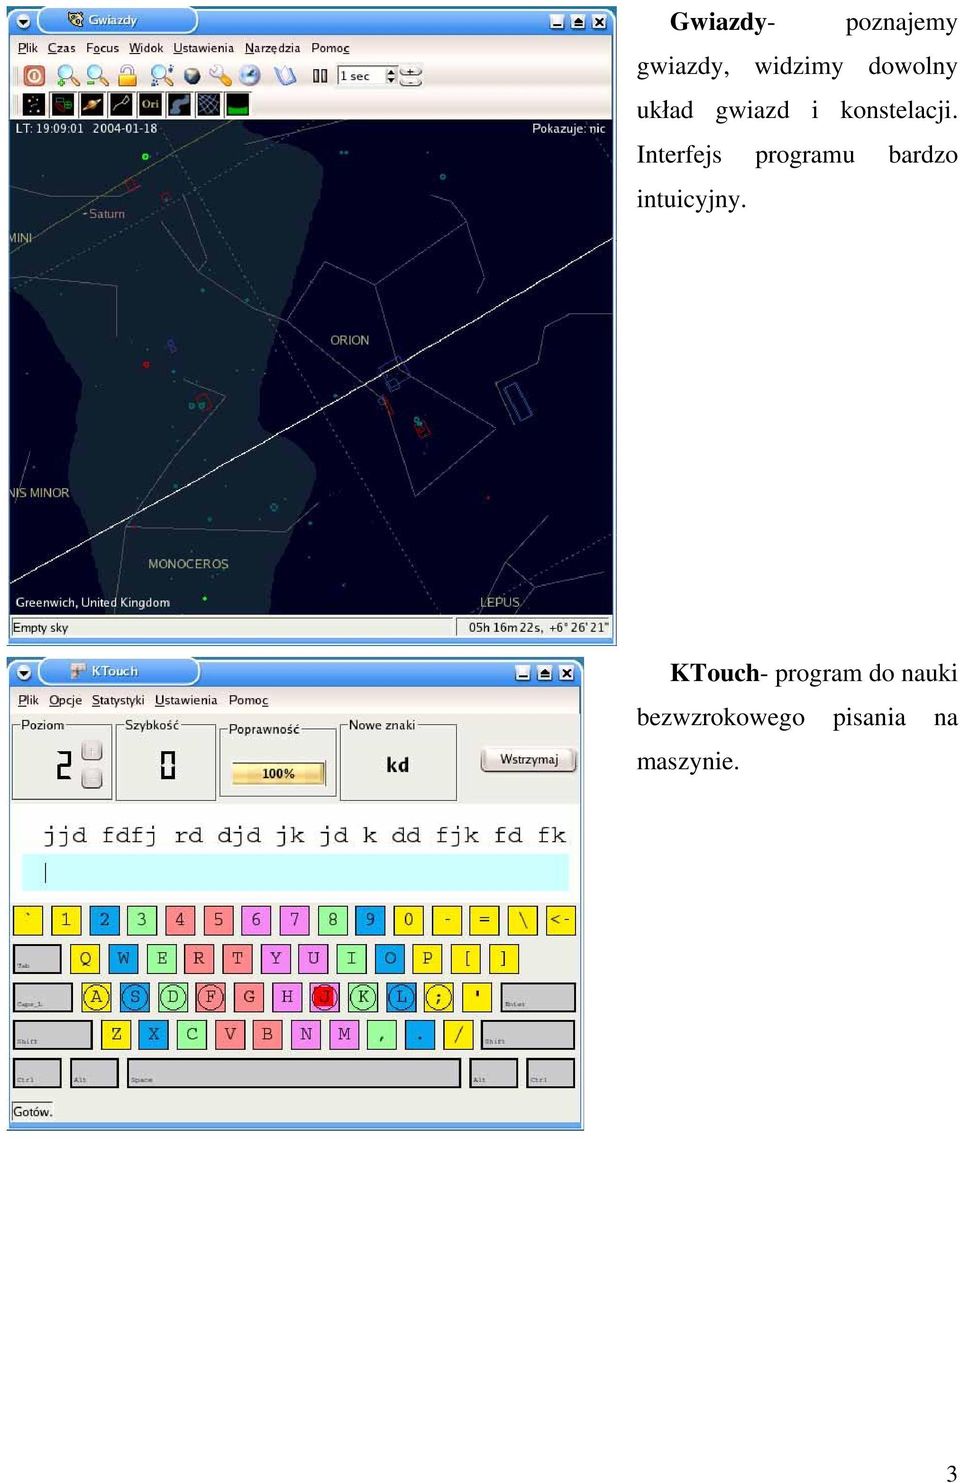This screenshot has height=1483, width=960.
Task: Click the 1 sec field spinner arrows
Action: pyautogui.click(x=391, y=76)
